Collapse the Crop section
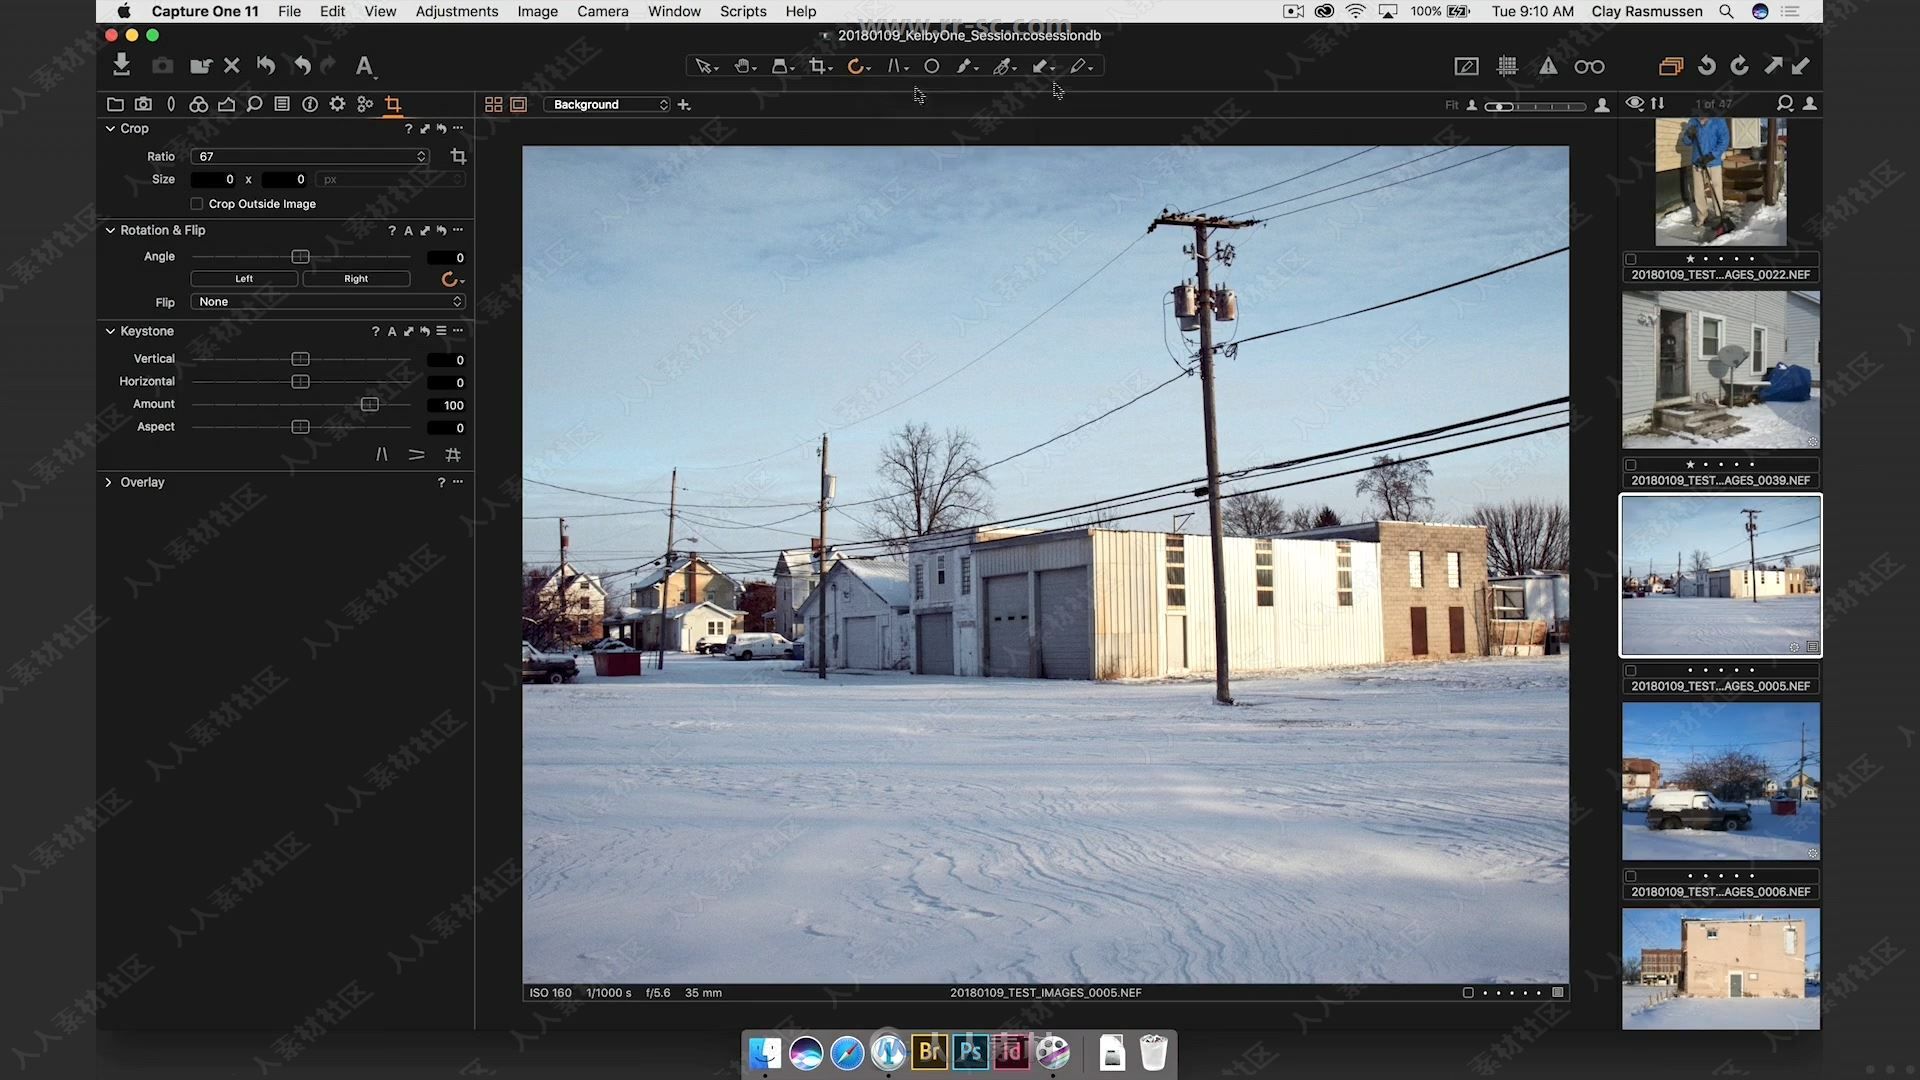 pyautogui.click(x=108, y=128)
